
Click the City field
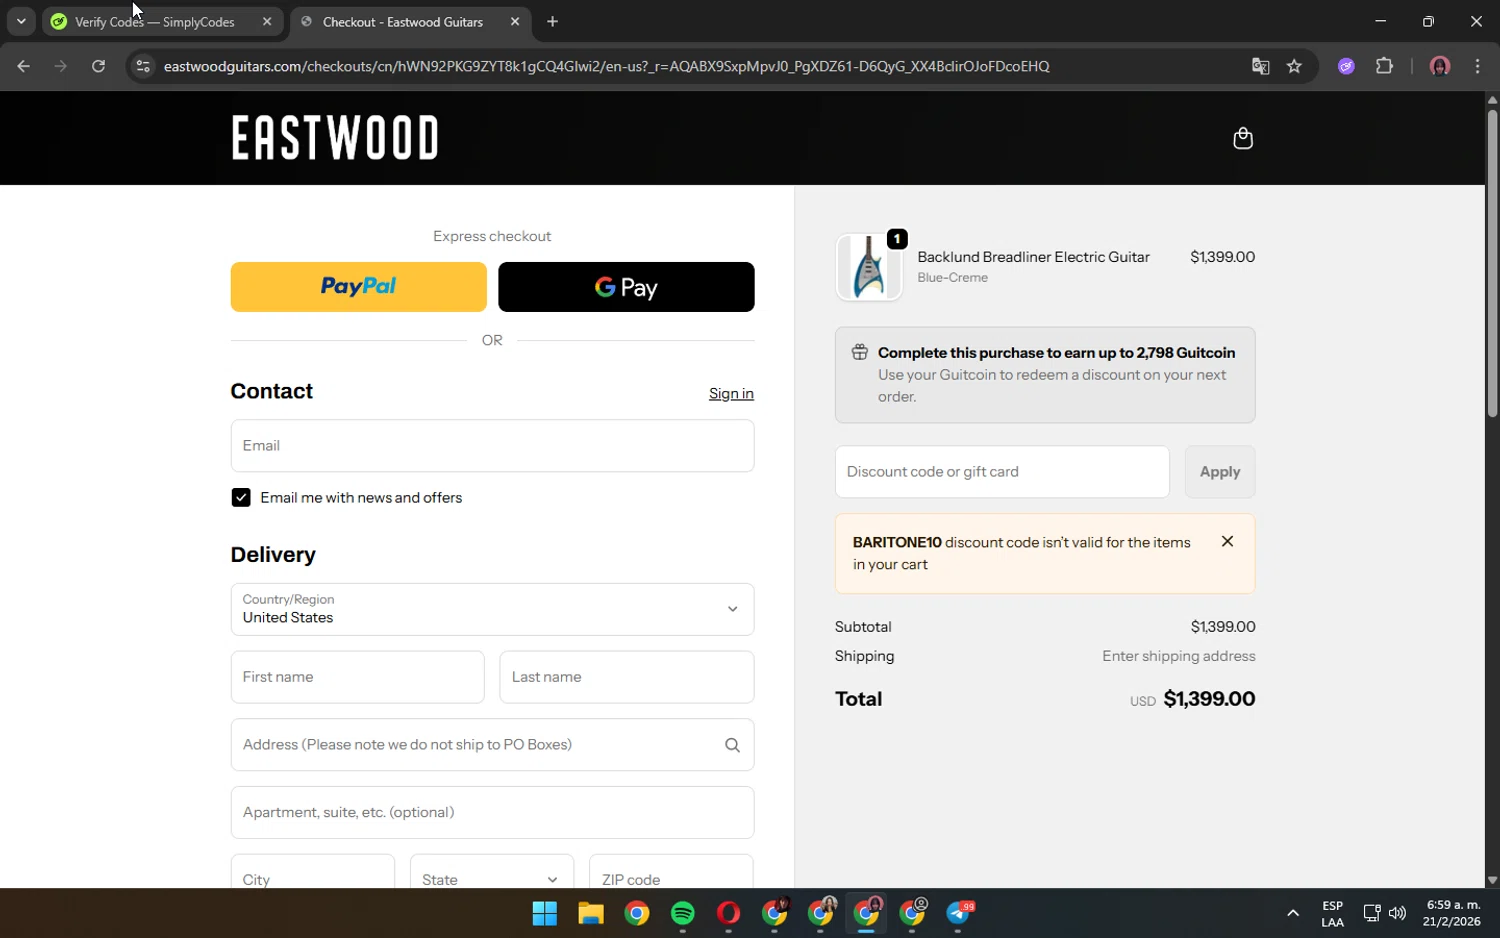[313, 871]
